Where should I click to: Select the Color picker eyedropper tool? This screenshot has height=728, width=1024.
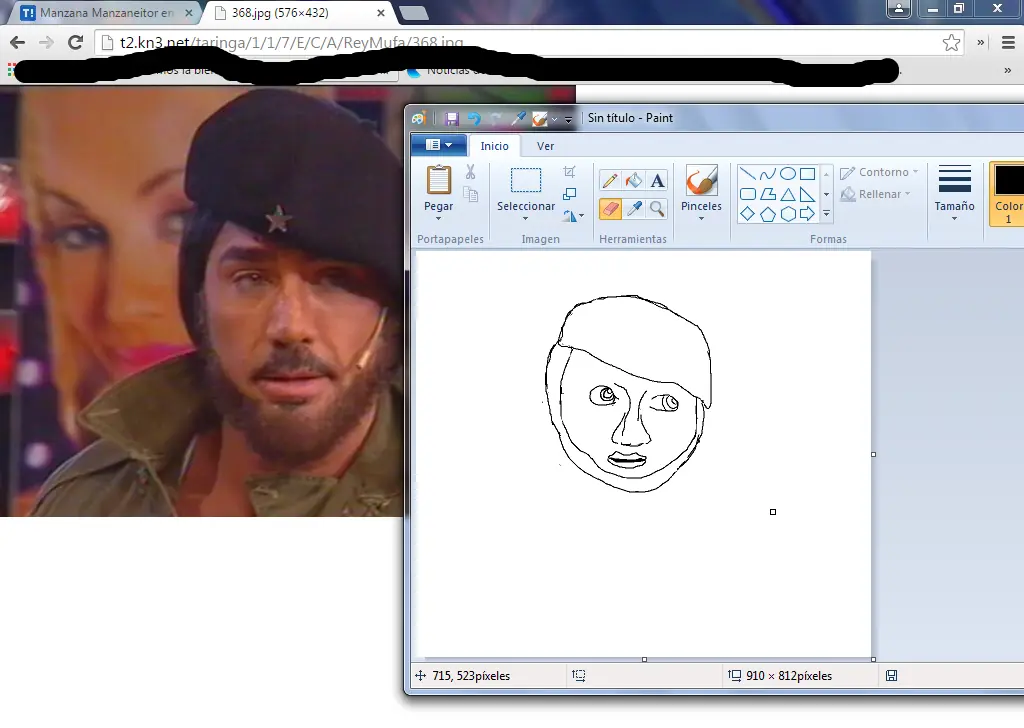(x=633, y=209)
